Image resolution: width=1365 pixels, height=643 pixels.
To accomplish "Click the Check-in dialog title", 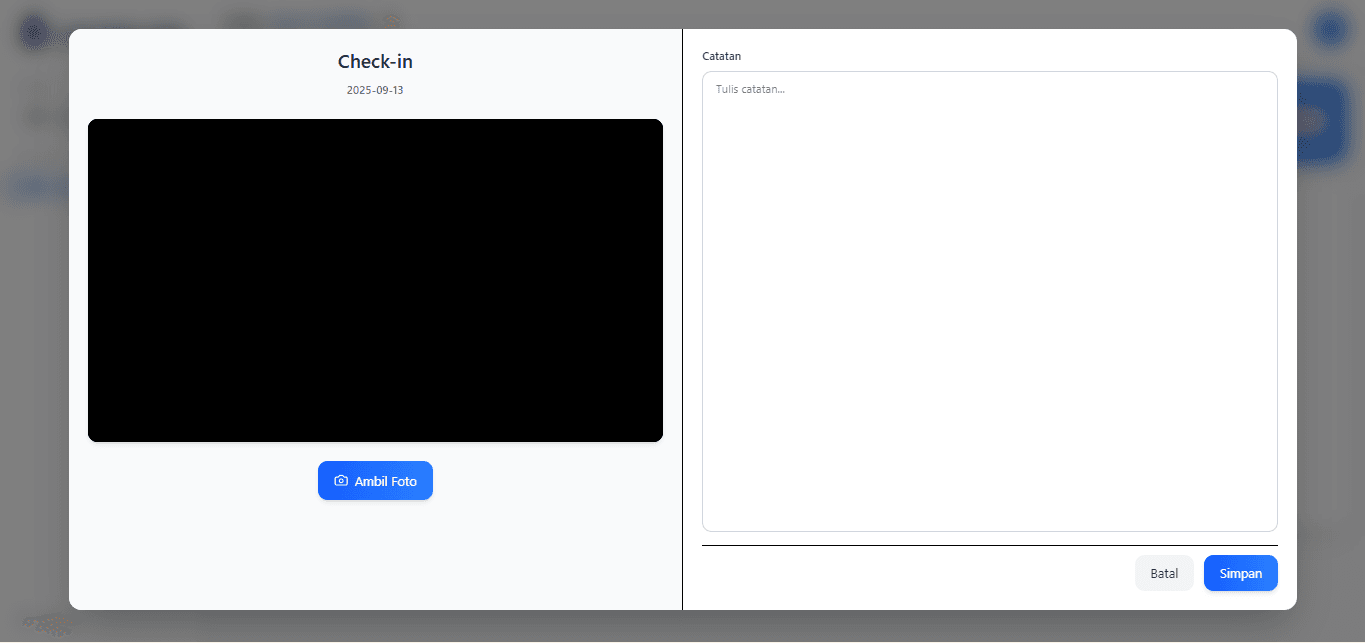I will point(374,61).
